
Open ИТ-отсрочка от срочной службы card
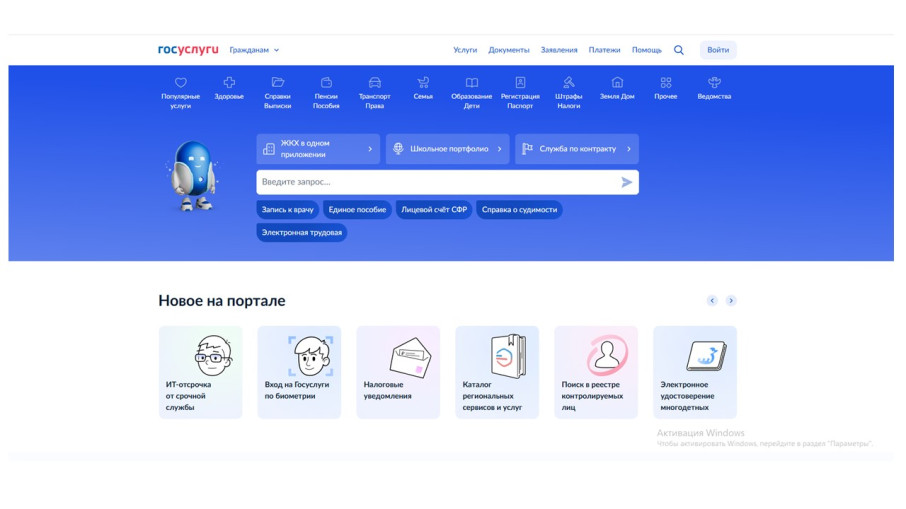pyautogui.click(x=200, y=373)
